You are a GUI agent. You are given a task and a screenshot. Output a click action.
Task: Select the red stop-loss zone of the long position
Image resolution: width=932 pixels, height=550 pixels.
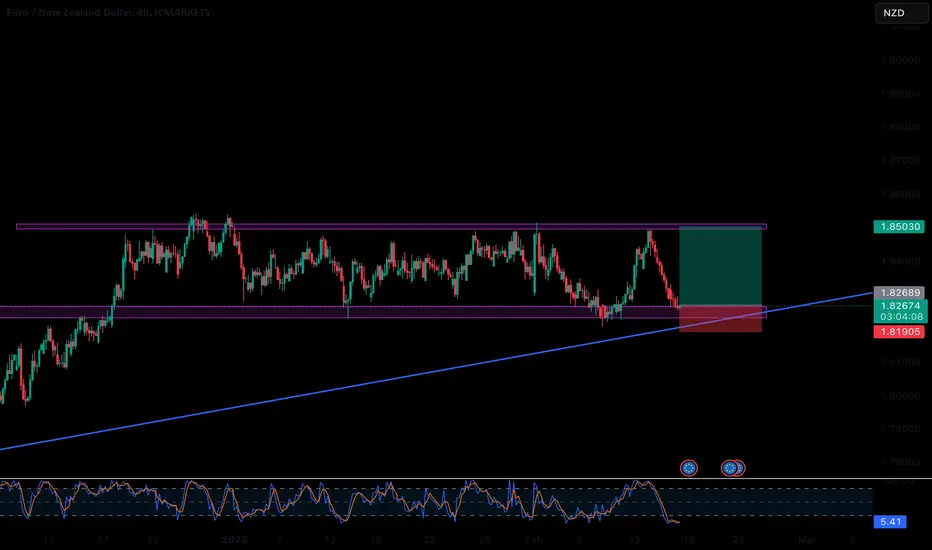tap(720, 319)
